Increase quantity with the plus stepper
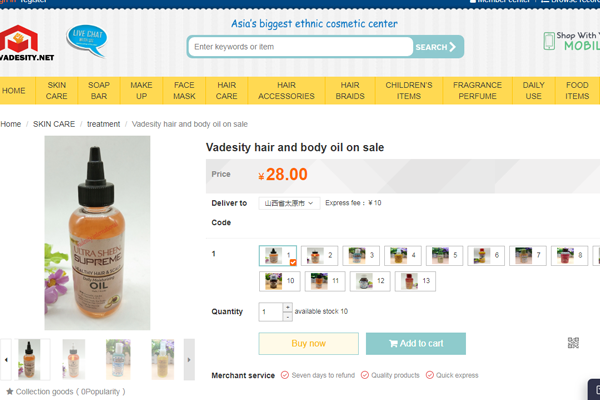The width and height of the screenshot is (600, 400). (x=288, y=307)
